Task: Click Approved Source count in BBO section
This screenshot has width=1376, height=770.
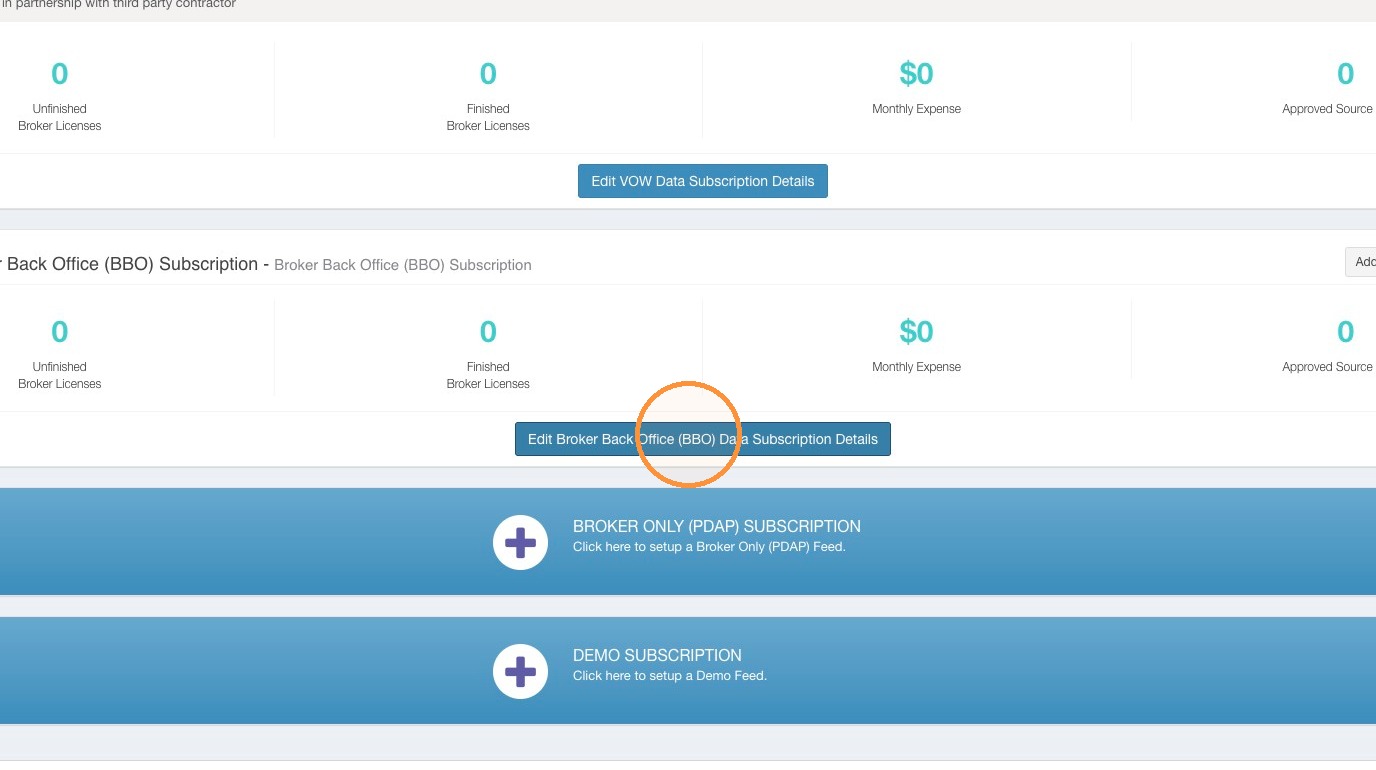Action: [x=1345, y=331]
